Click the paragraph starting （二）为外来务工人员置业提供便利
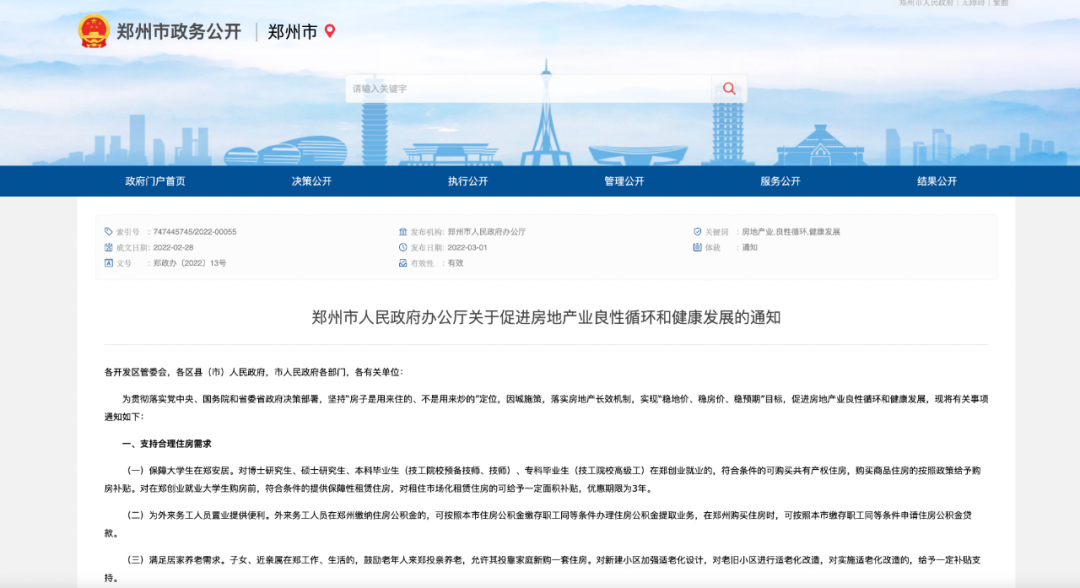Viewport: 1080px width, 588px height. (x=538, y=524)
